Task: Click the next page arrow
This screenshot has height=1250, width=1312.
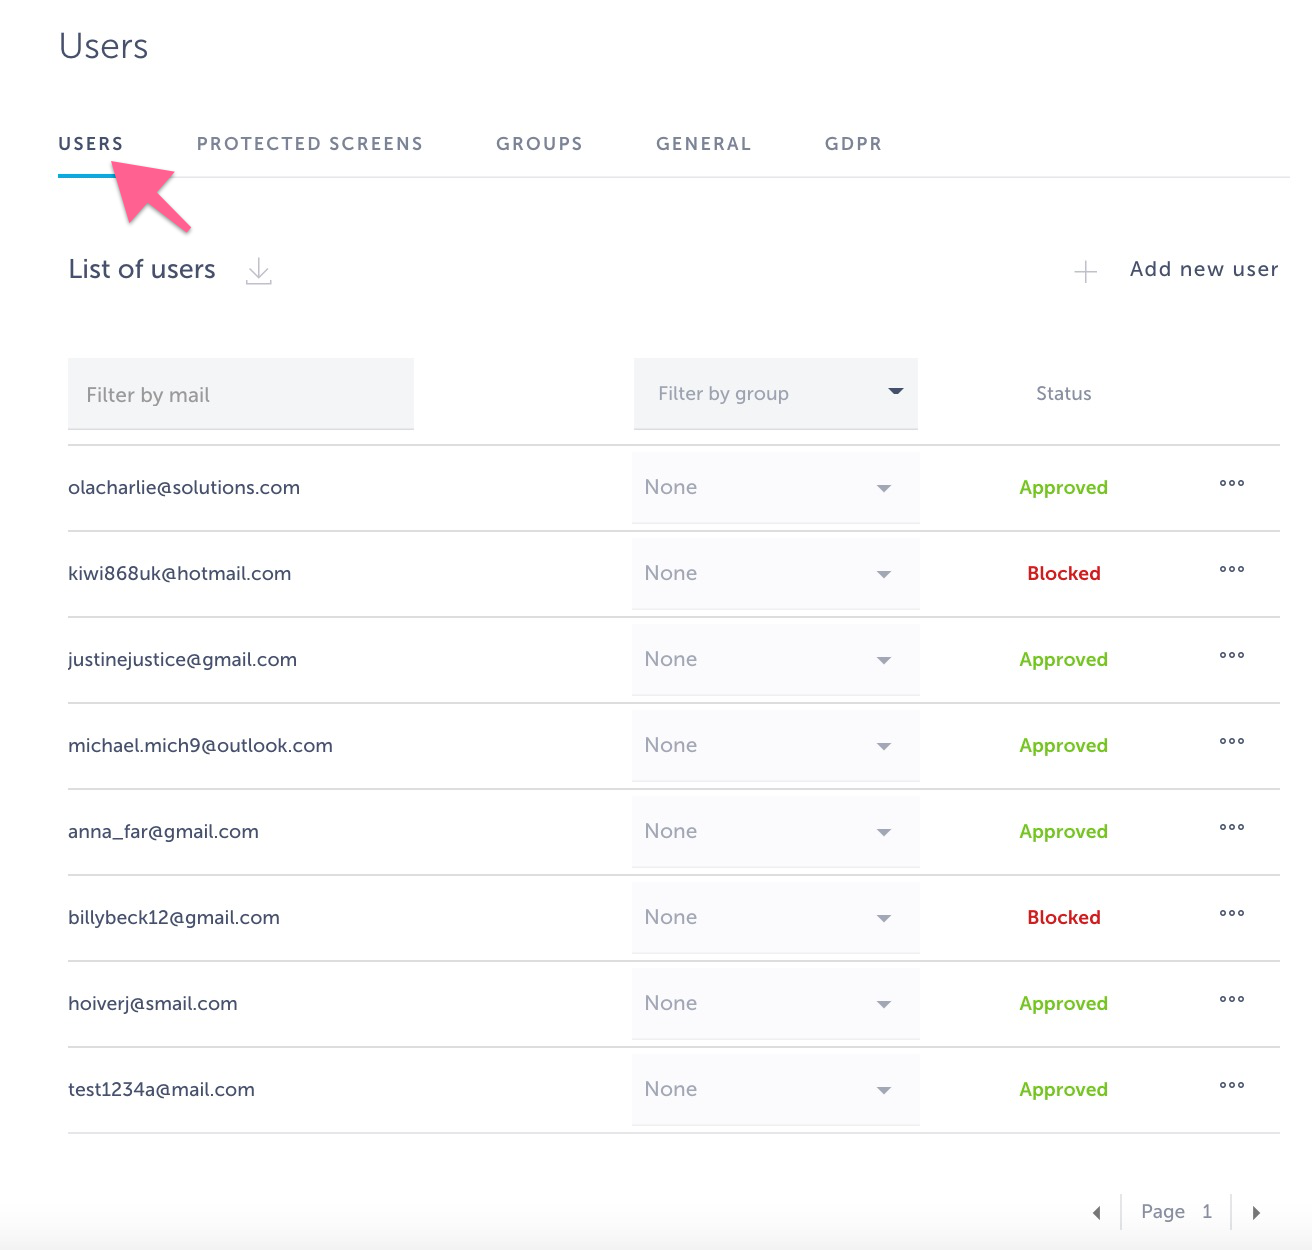Action: [x=1257, y=1212]
